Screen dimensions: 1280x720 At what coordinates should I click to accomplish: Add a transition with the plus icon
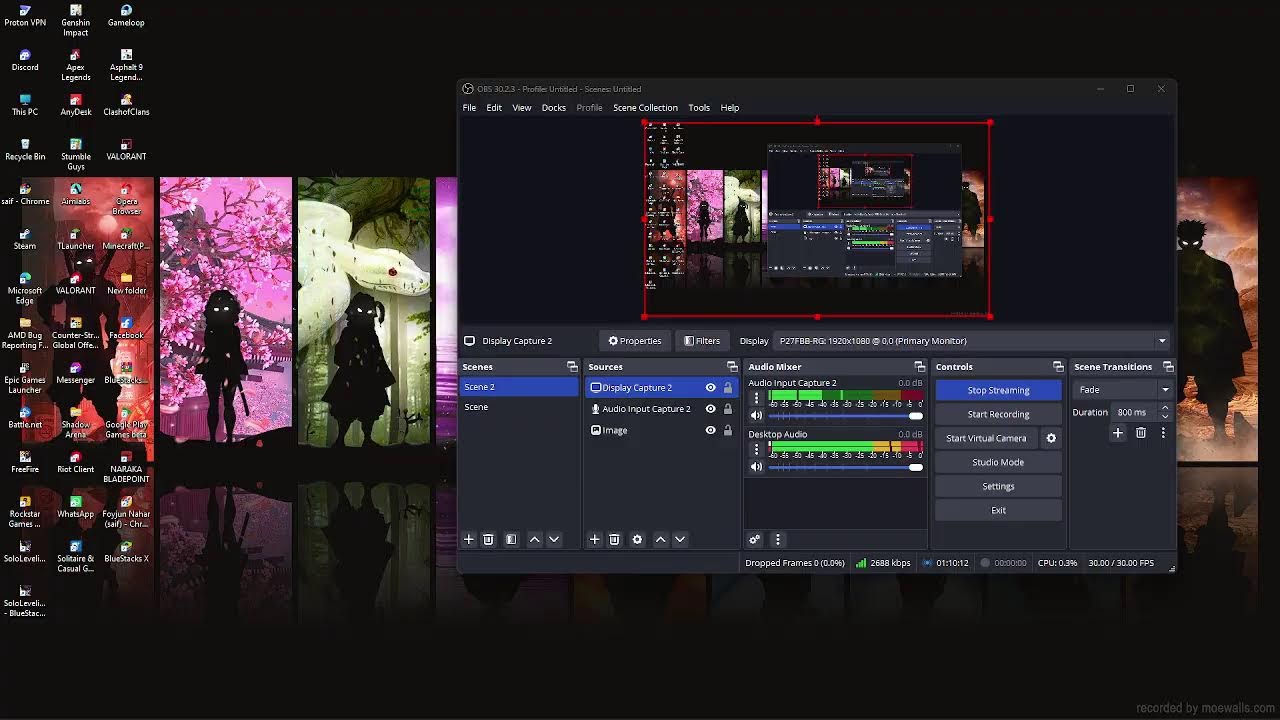tap(1118, 433)
